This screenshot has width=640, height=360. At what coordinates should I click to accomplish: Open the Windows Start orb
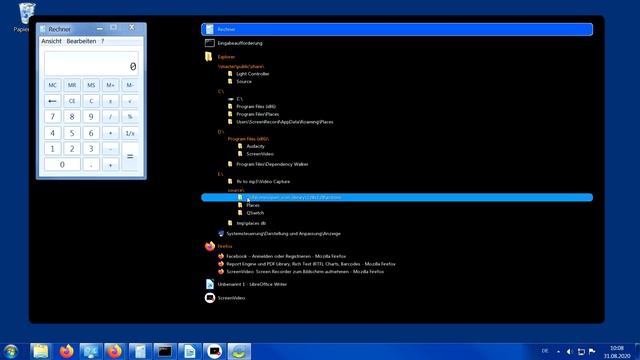tap(11, 351)
